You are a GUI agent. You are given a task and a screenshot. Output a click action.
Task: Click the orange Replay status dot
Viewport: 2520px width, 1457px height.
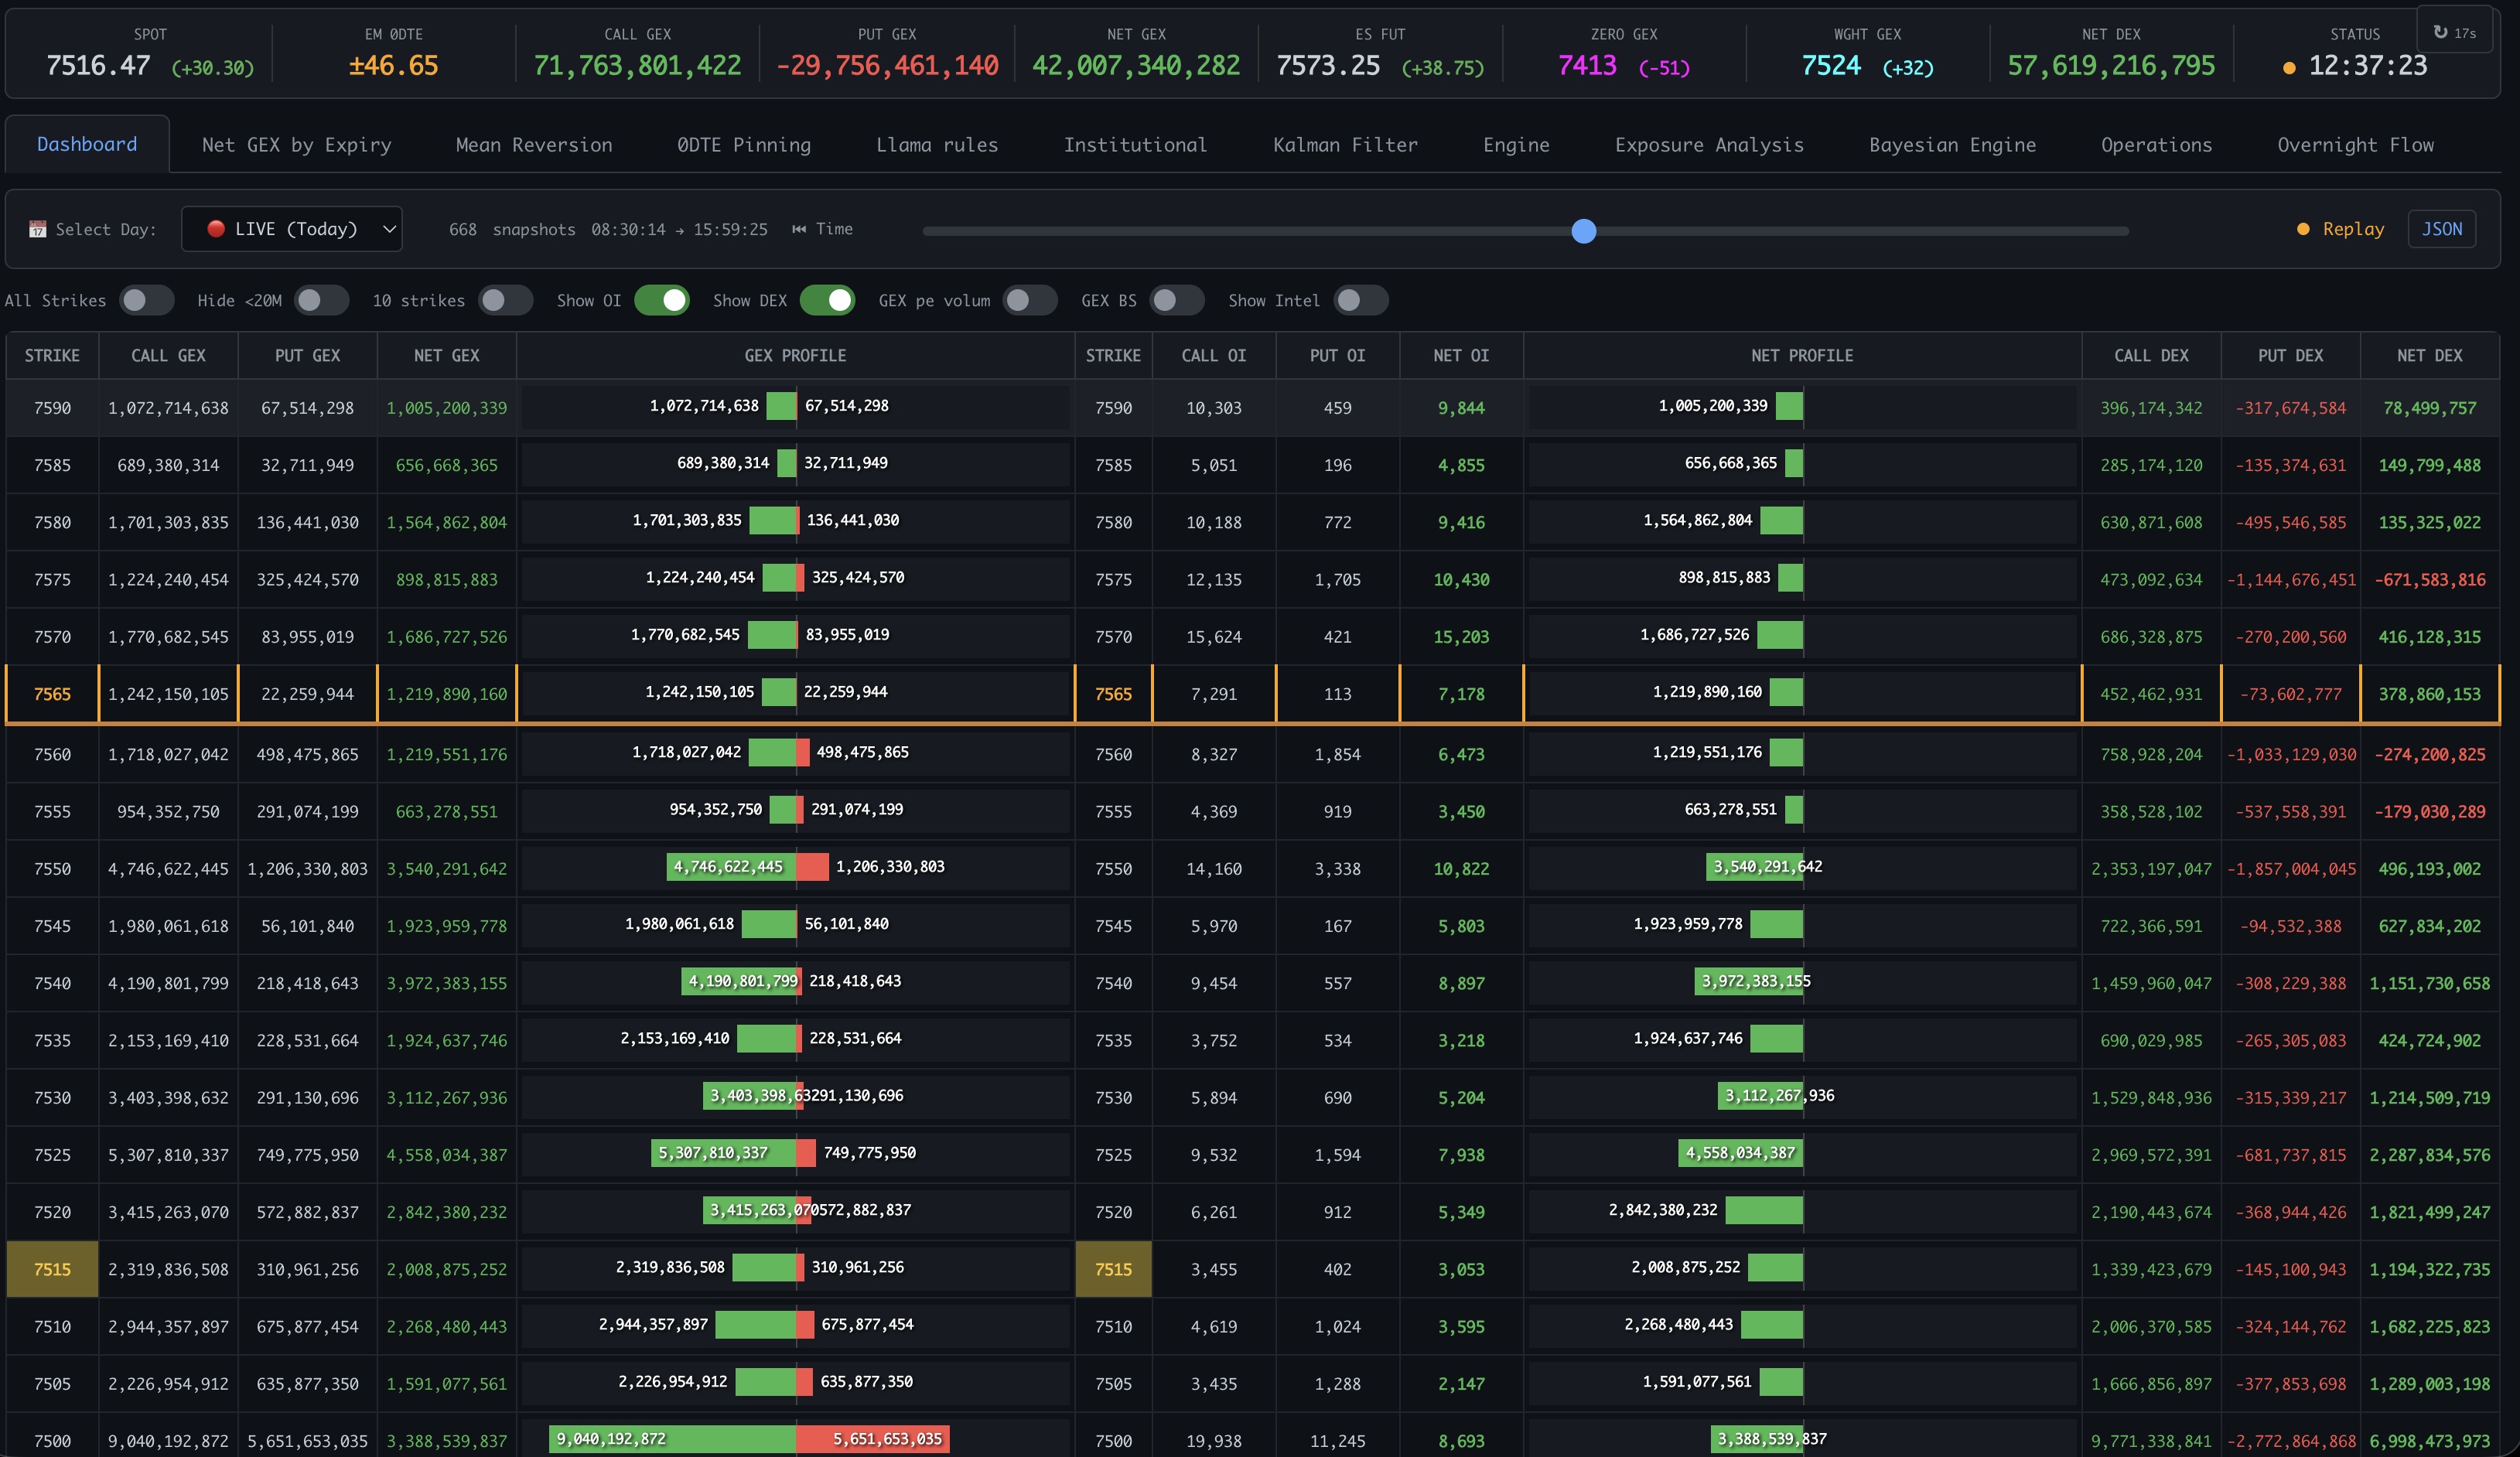(2303, 229)
